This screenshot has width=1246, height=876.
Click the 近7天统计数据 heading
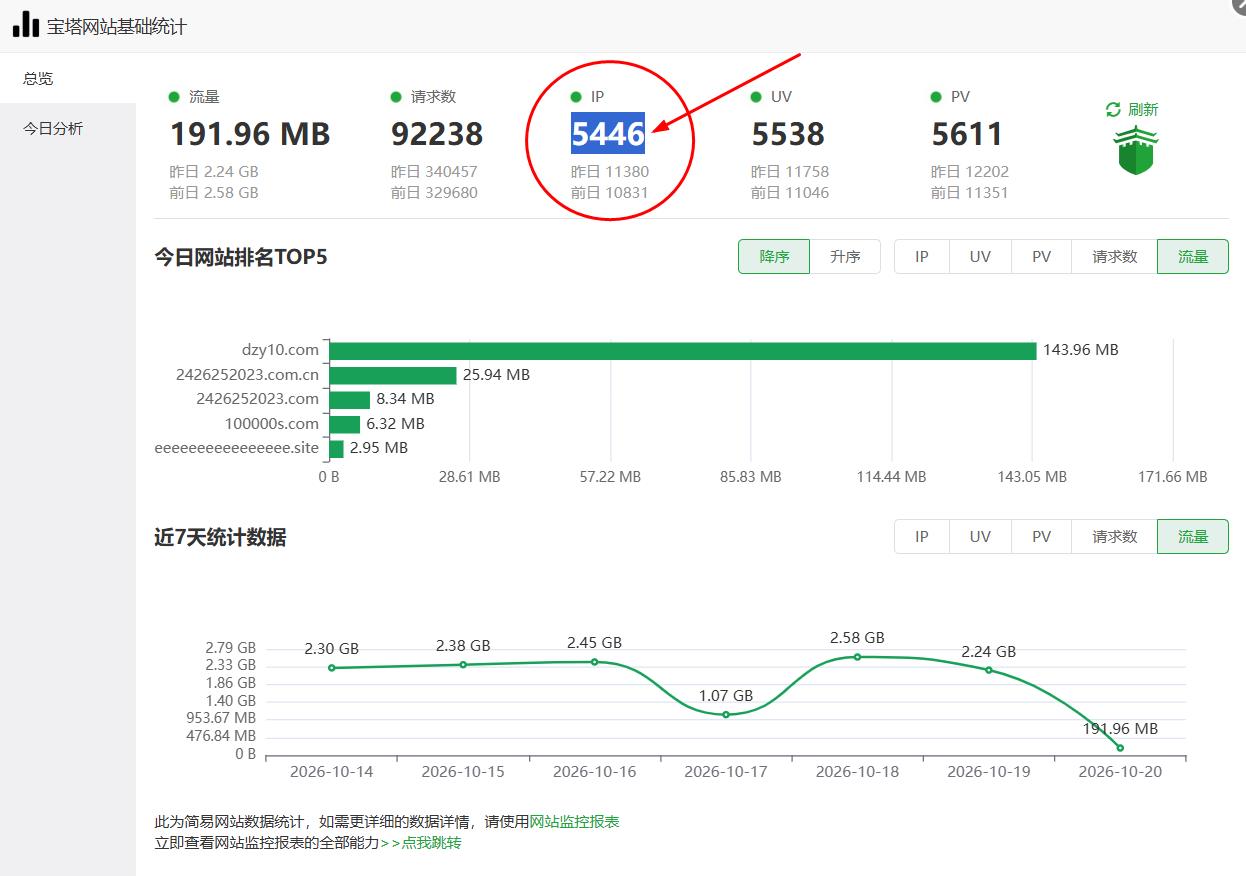point(220,537)
